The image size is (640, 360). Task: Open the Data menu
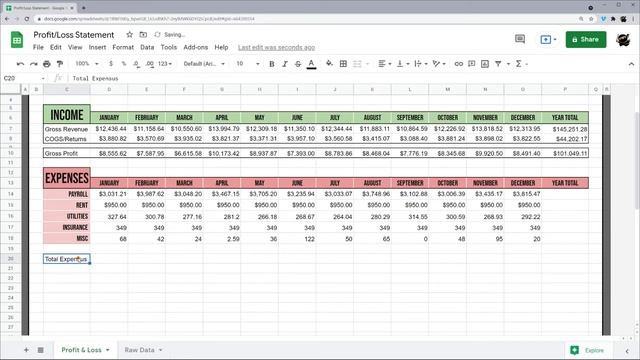(x=147, y=47)
